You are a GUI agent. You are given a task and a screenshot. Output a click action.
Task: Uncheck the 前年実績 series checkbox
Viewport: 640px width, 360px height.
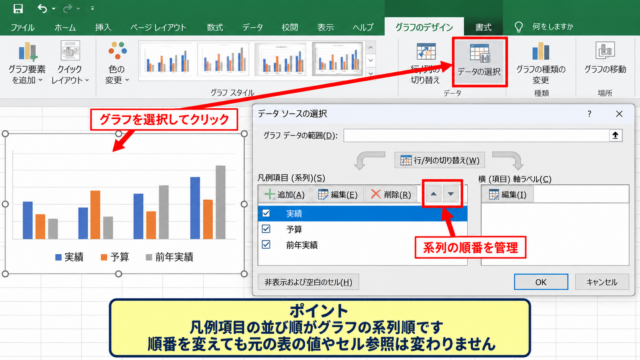[266, 244]
